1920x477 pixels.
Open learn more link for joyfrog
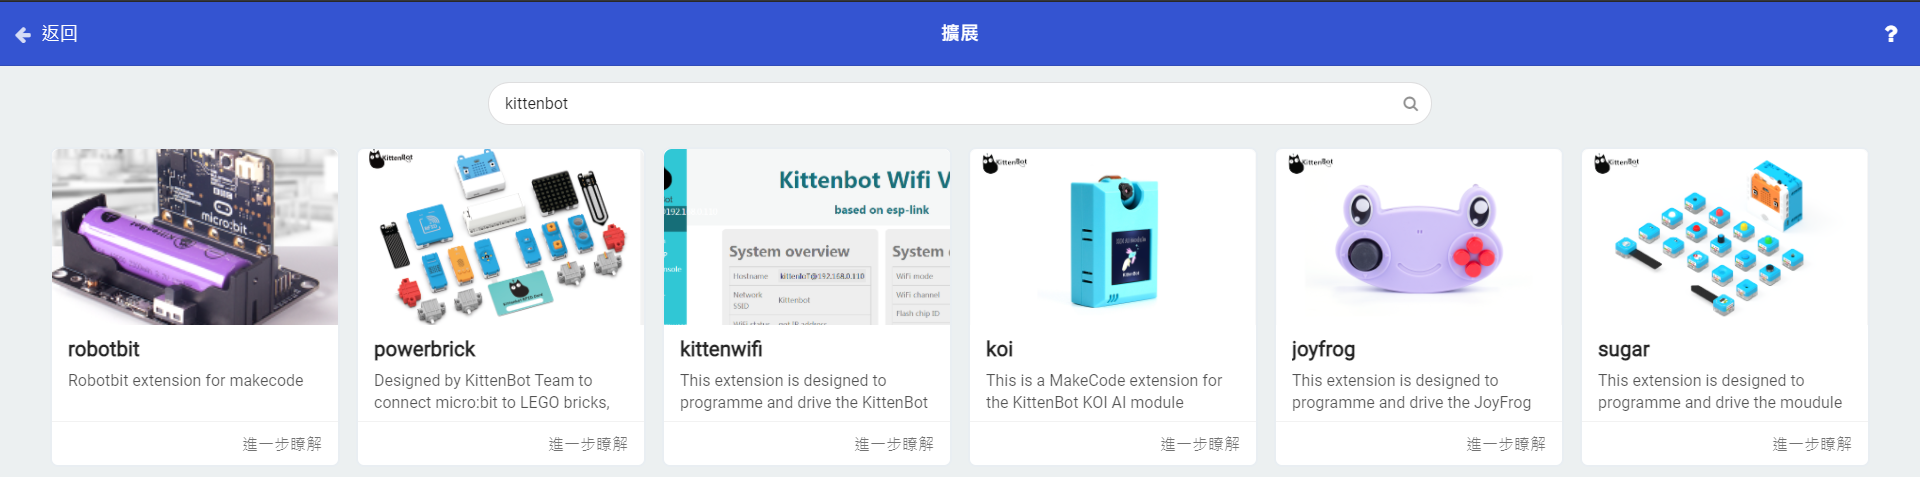click(x=1506, y=444)
